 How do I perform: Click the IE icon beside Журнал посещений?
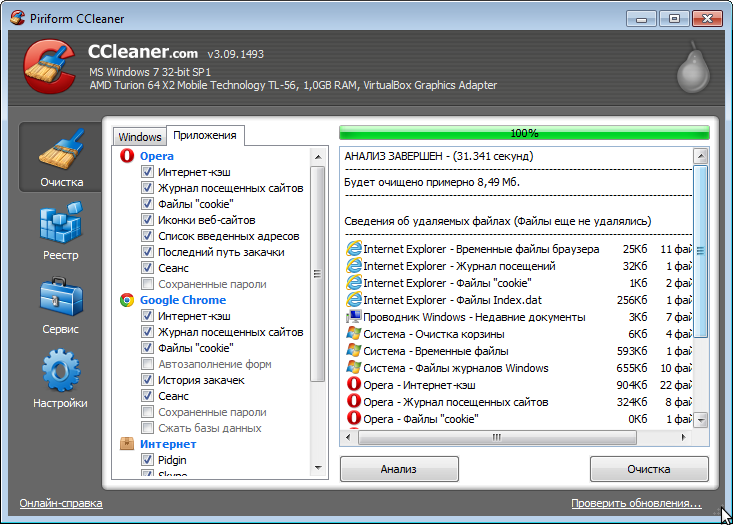(354, 266)
